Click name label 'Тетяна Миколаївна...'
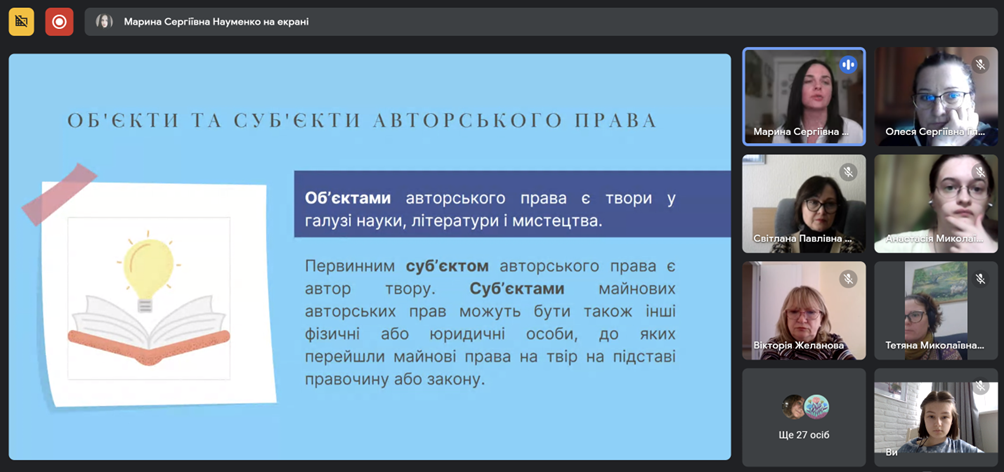This screenshot has width=1004, height=472. [935, 345]
